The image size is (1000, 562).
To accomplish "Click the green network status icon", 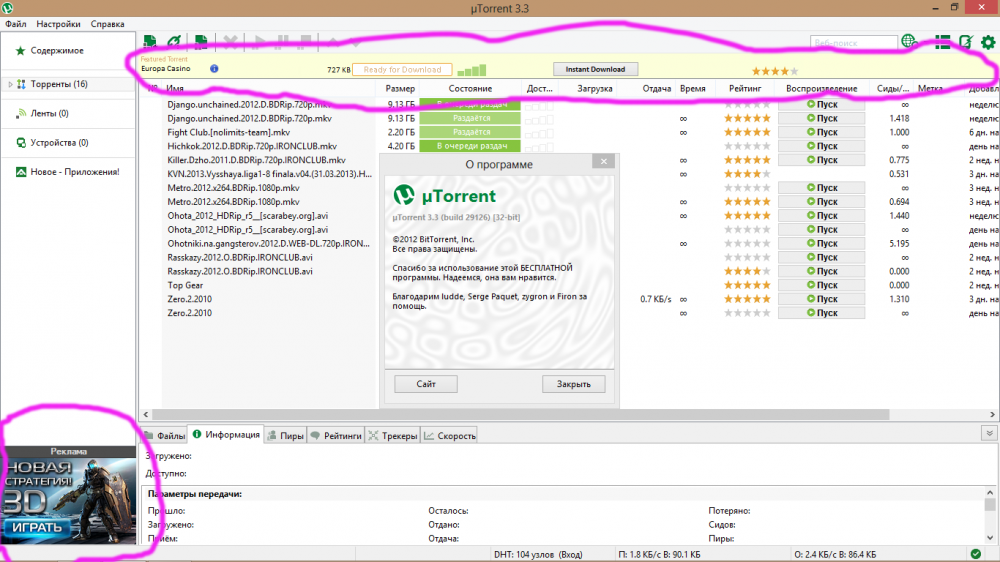I will click(x=976, y=554).
